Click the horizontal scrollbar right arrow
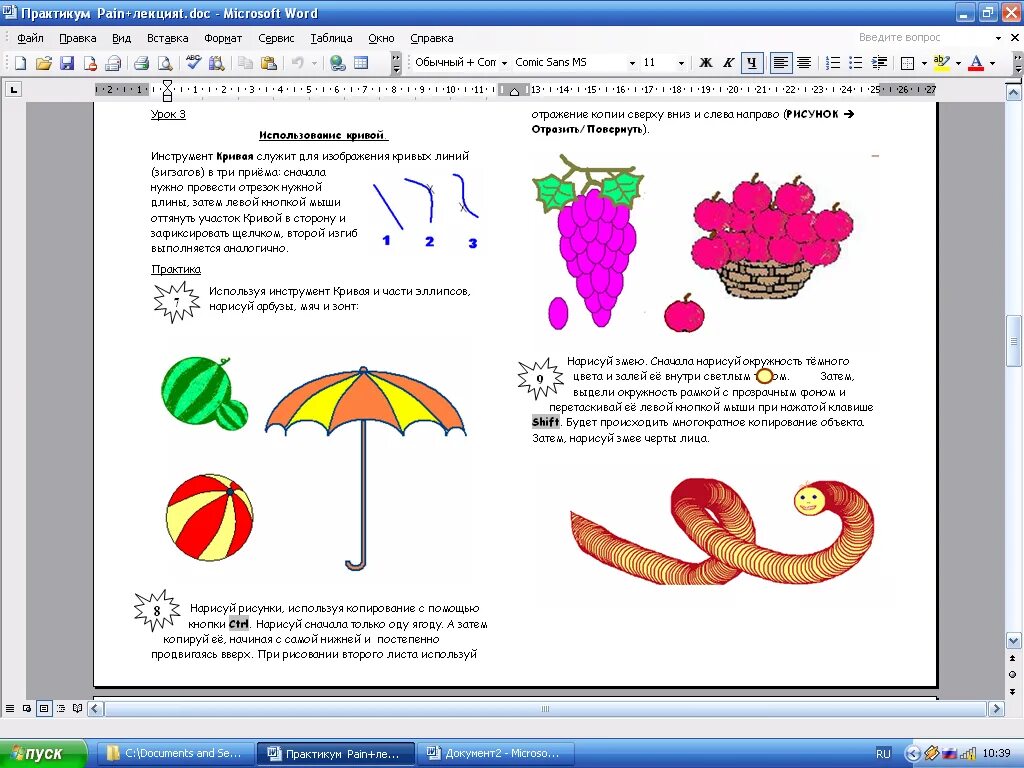This screenshot has height=768, width=1024. (x=996, y=709)
